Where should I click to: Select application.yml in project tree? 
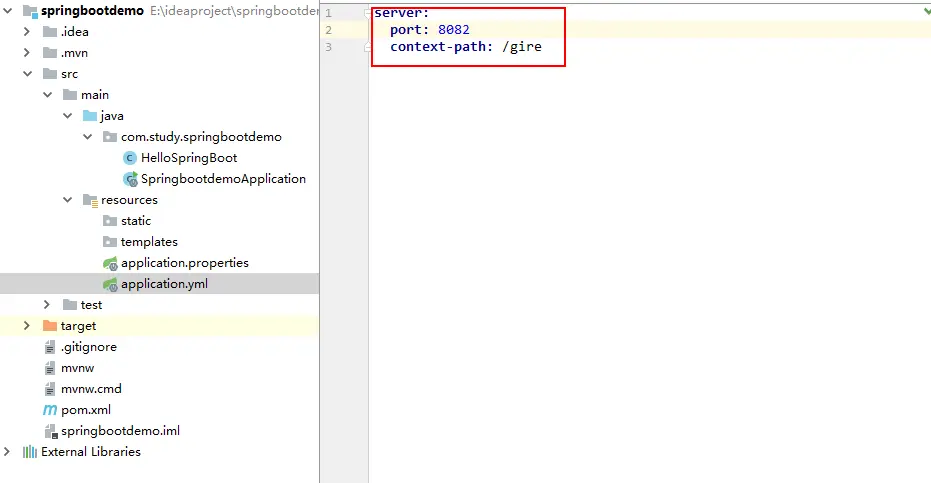(164, 284)
